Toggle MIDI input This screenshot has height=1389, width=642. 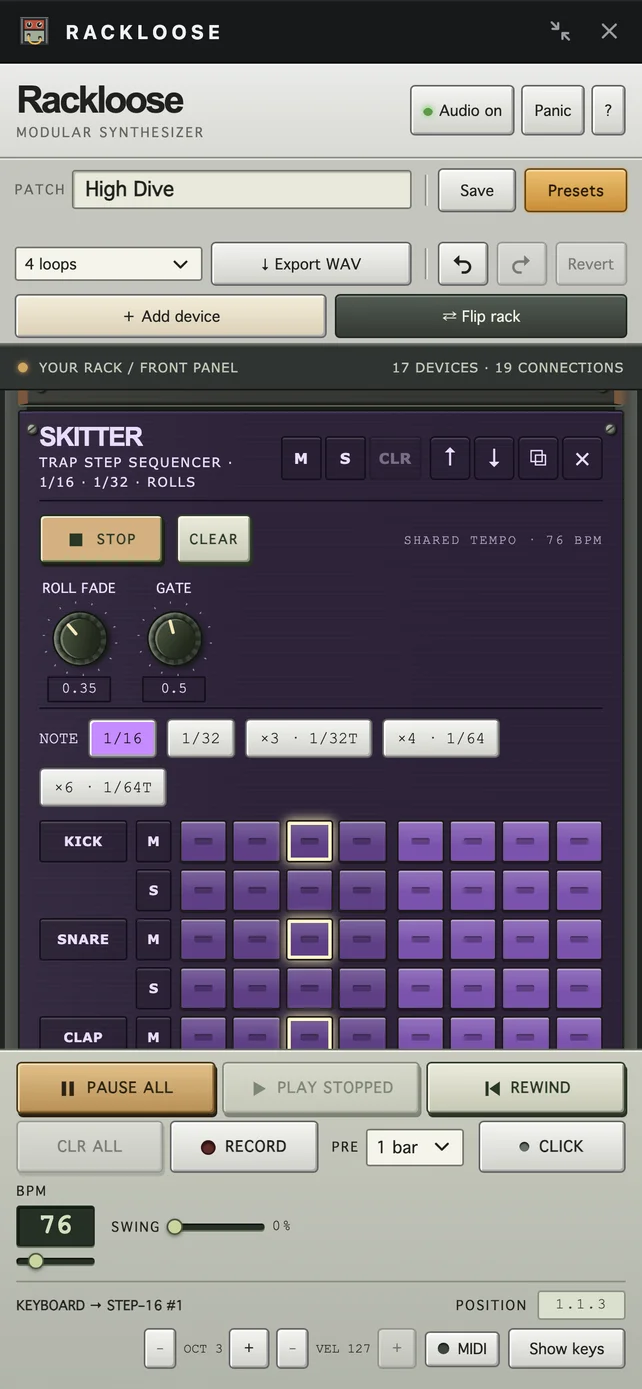[x=462, y=1348]
